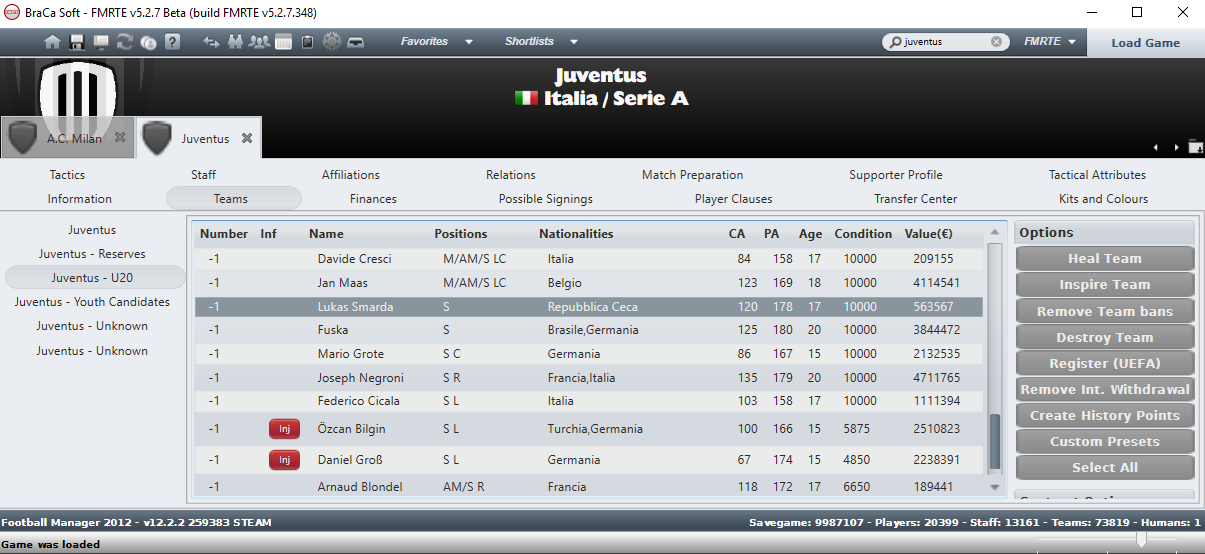Image resolution: width=1205 pixels, height=554 pixels.
Task: Click the Inj badge for Özcan Bilgin
Action: [284, 429]
